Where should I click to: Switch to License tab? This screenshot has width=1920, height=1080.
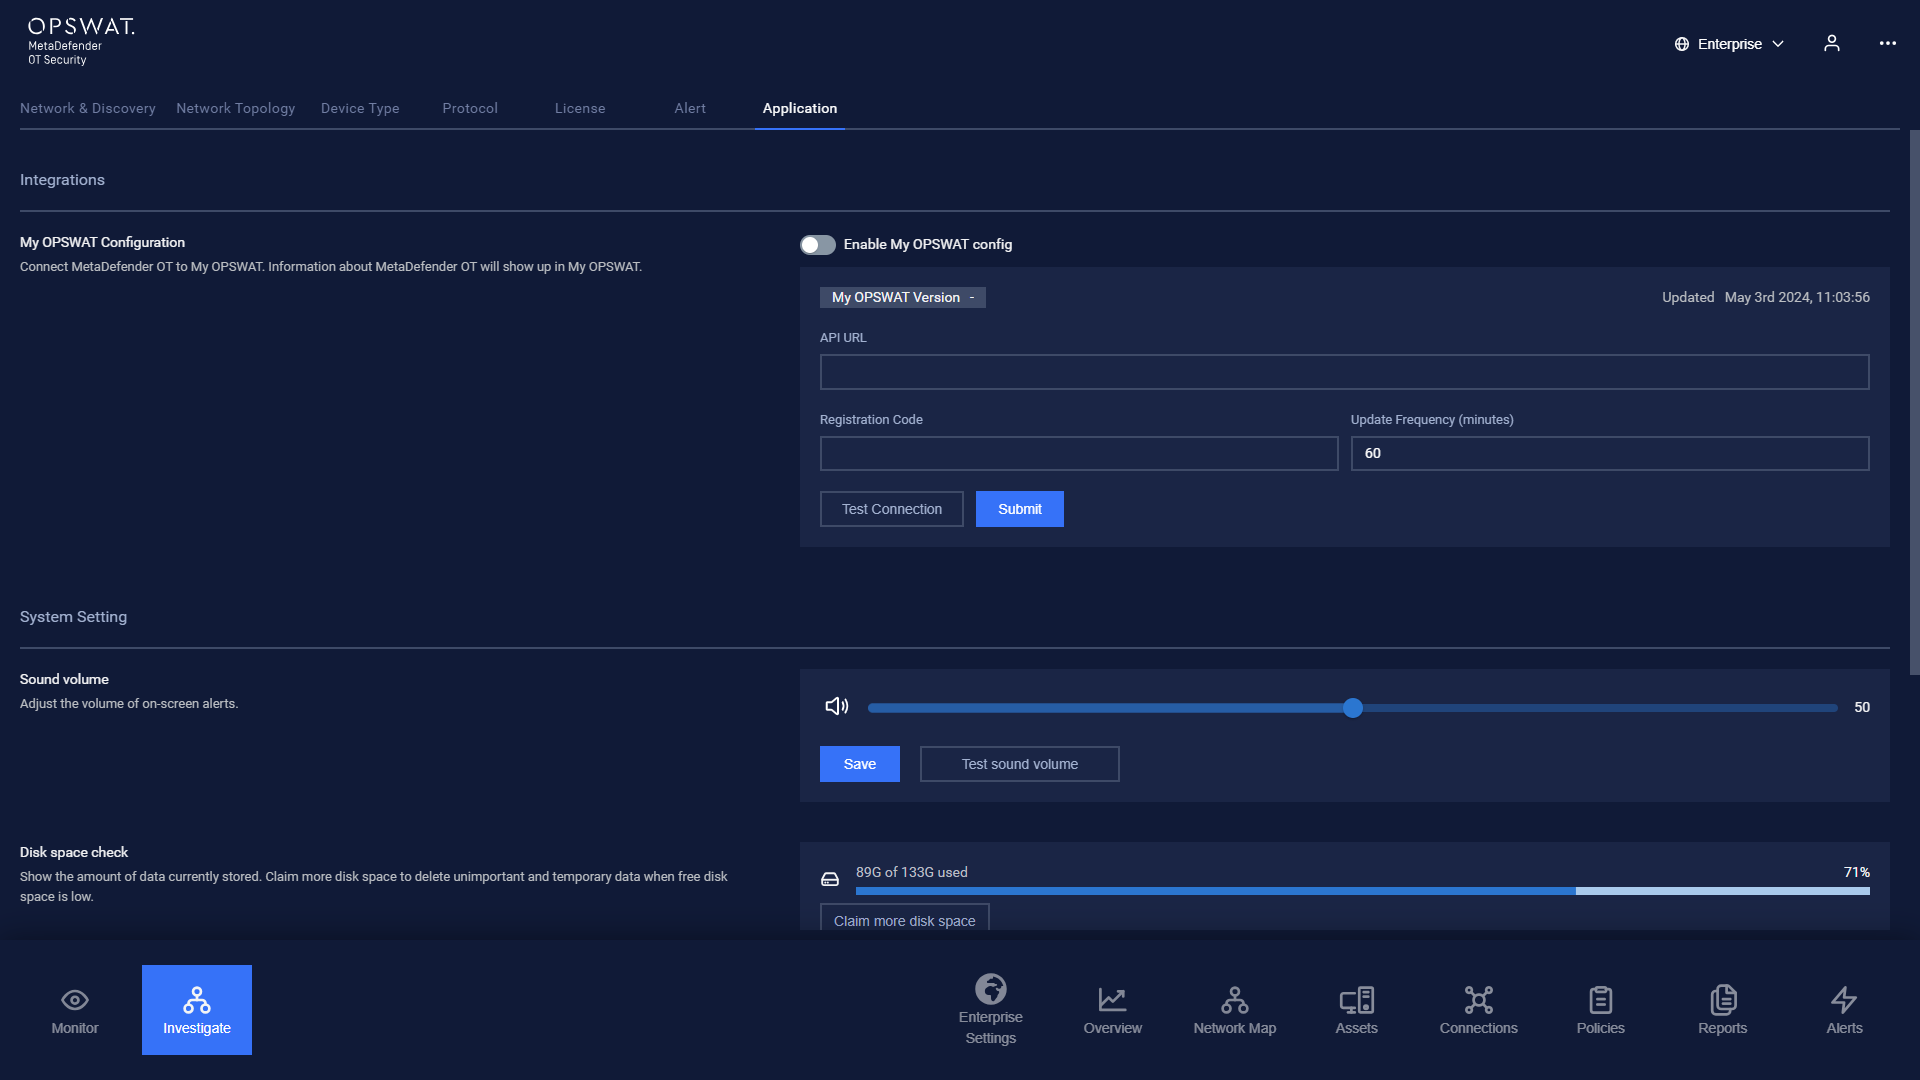(580, 108)
